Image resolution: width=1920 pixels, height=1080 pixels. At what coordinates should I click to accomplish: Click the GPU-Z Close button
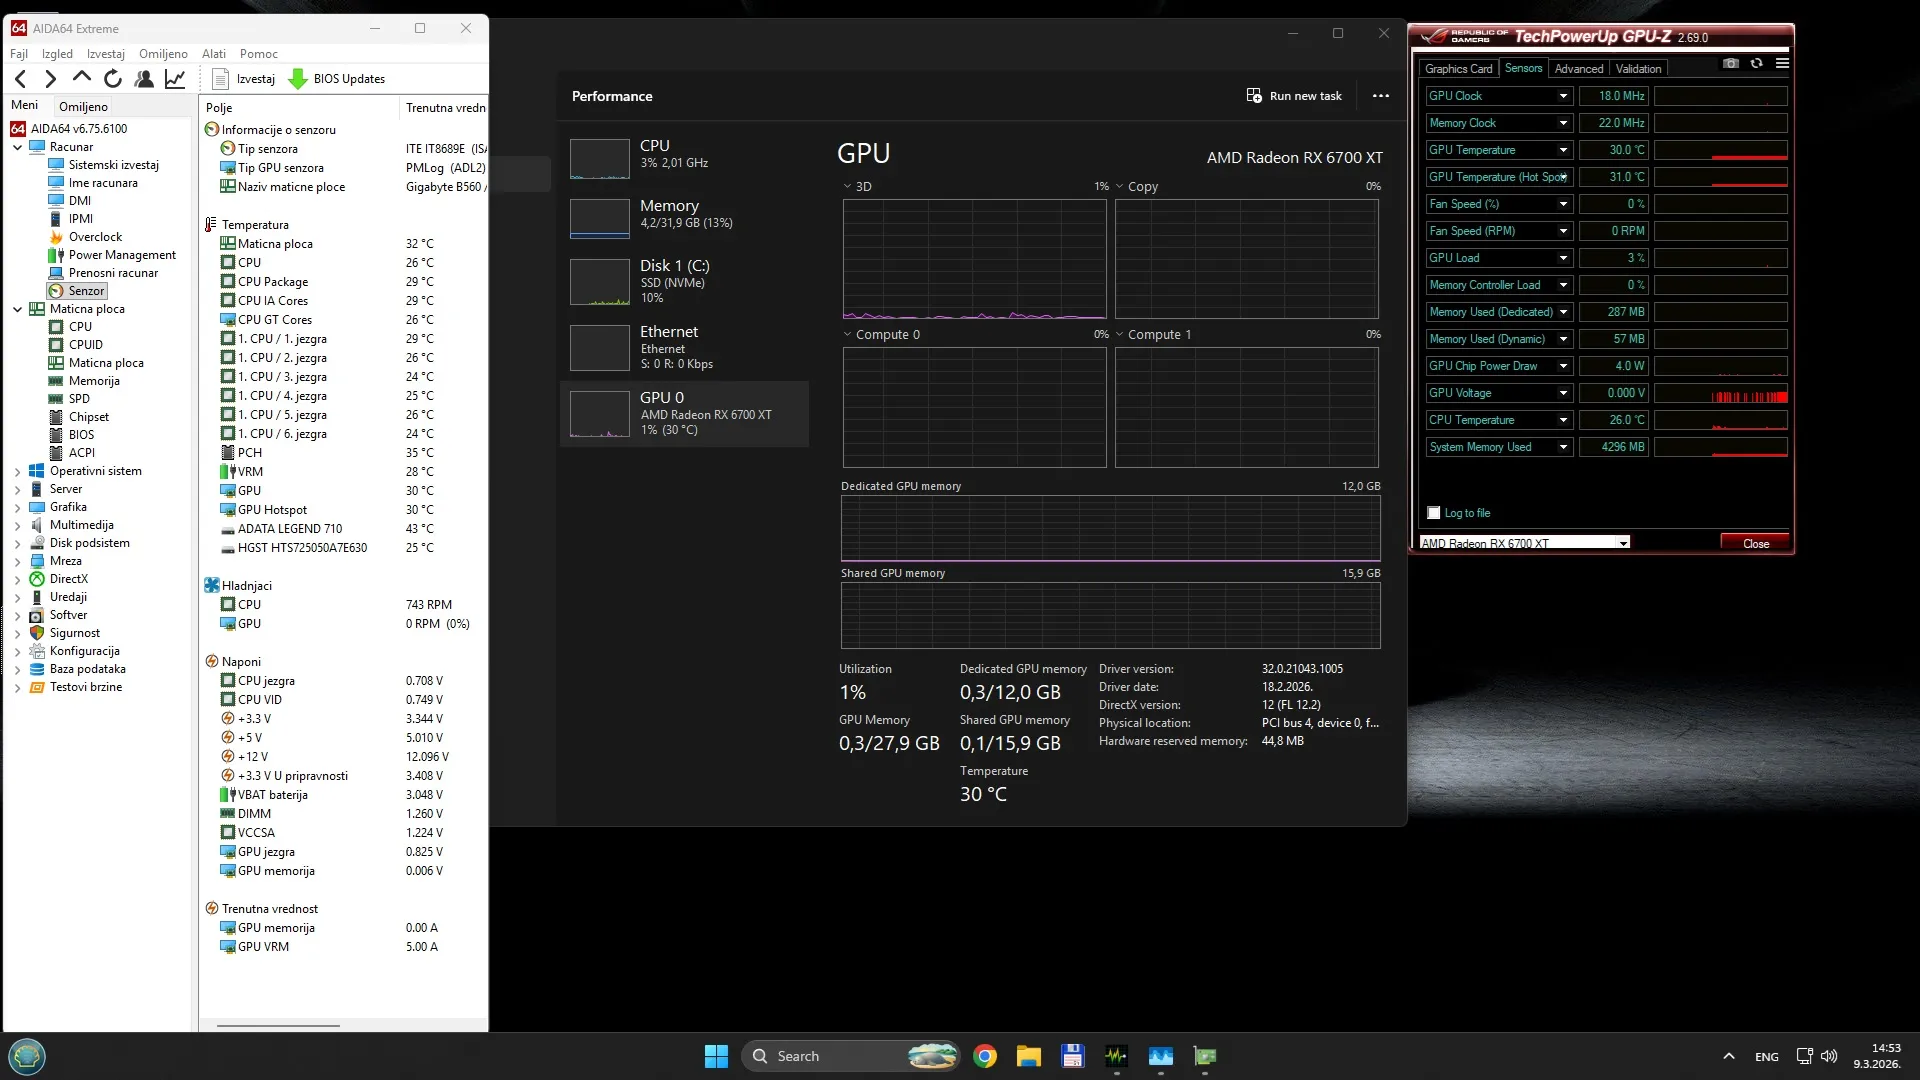(x=1755, y=543)
